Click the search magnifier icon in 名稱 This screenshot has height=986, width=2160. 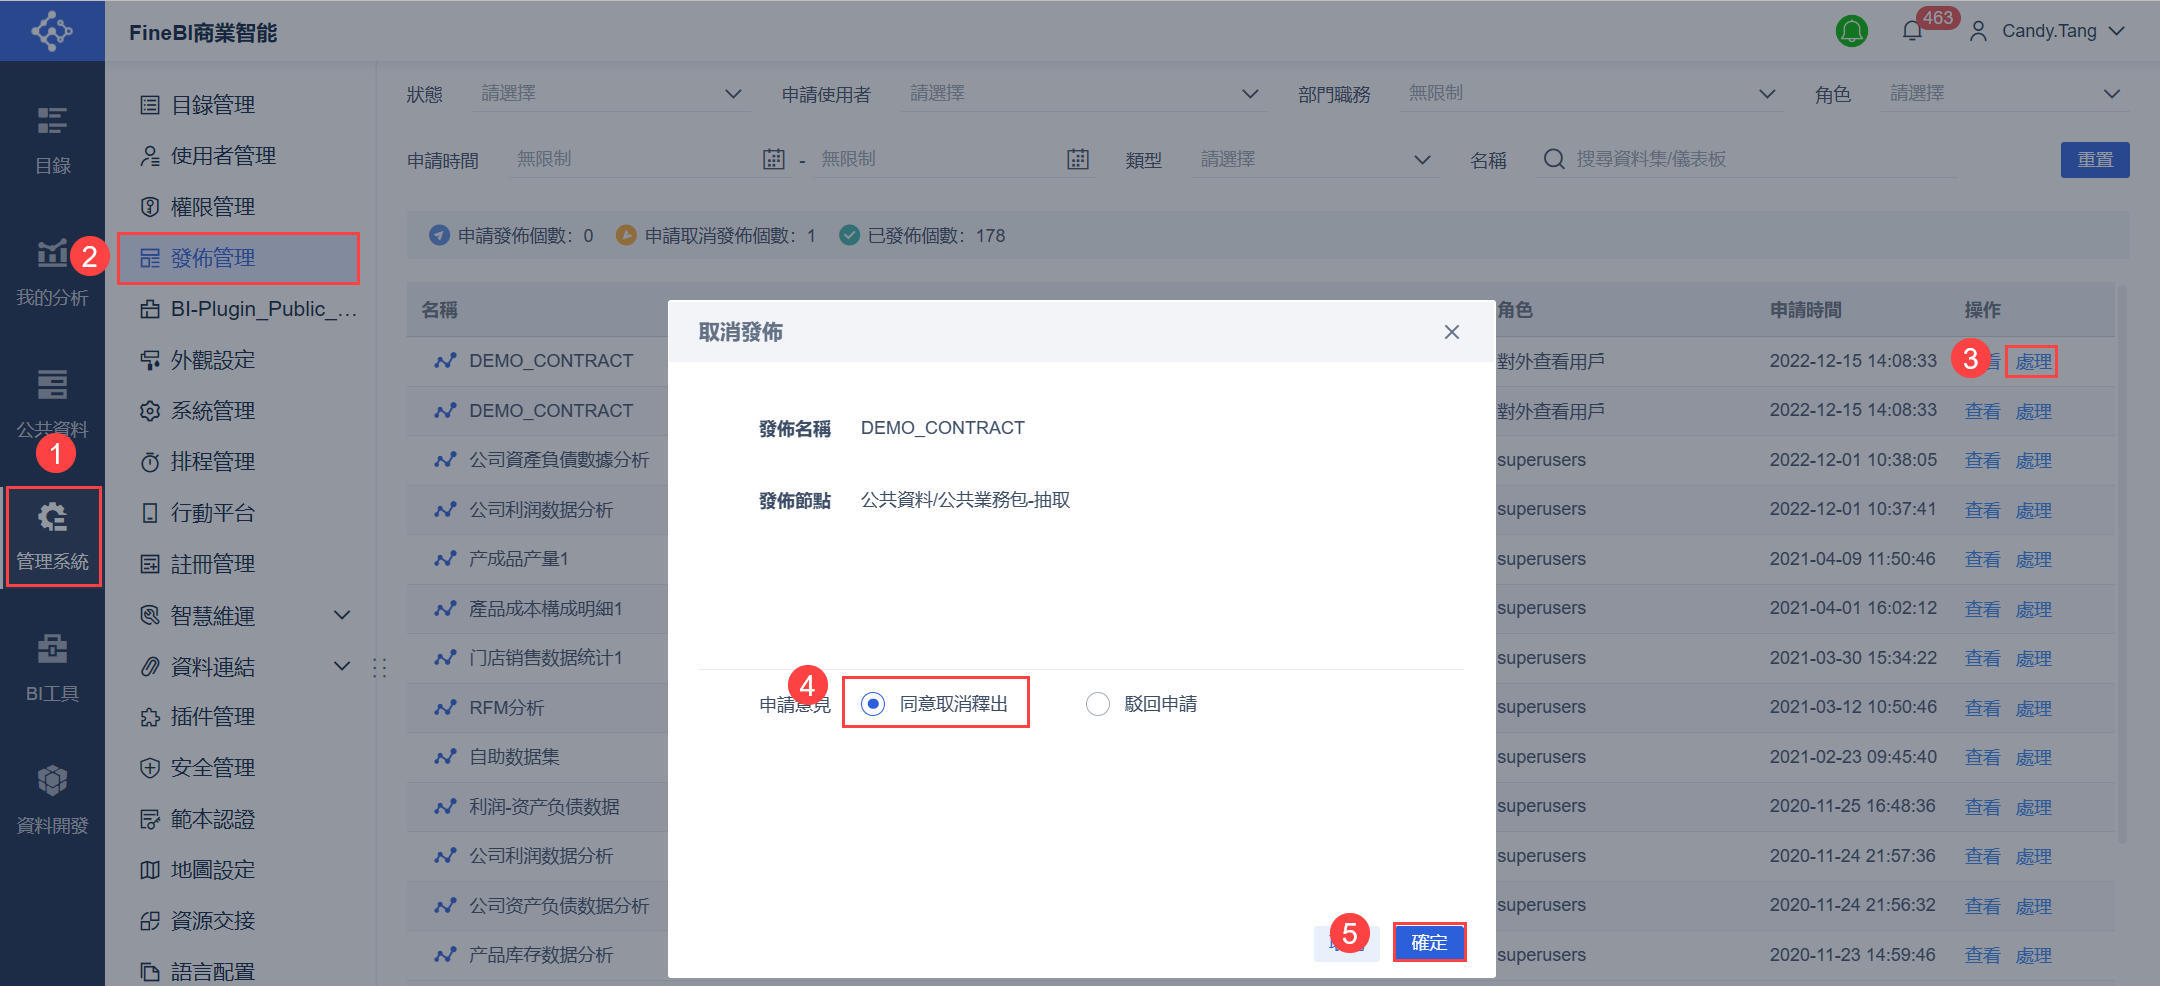(1553, 159)
